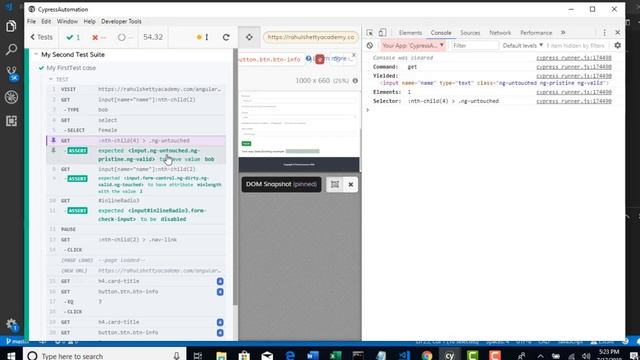This screenshot has height=360, width=640.
Task: Click the GET #inlineRadio3 command row
Action: click(x=136, y=200)
